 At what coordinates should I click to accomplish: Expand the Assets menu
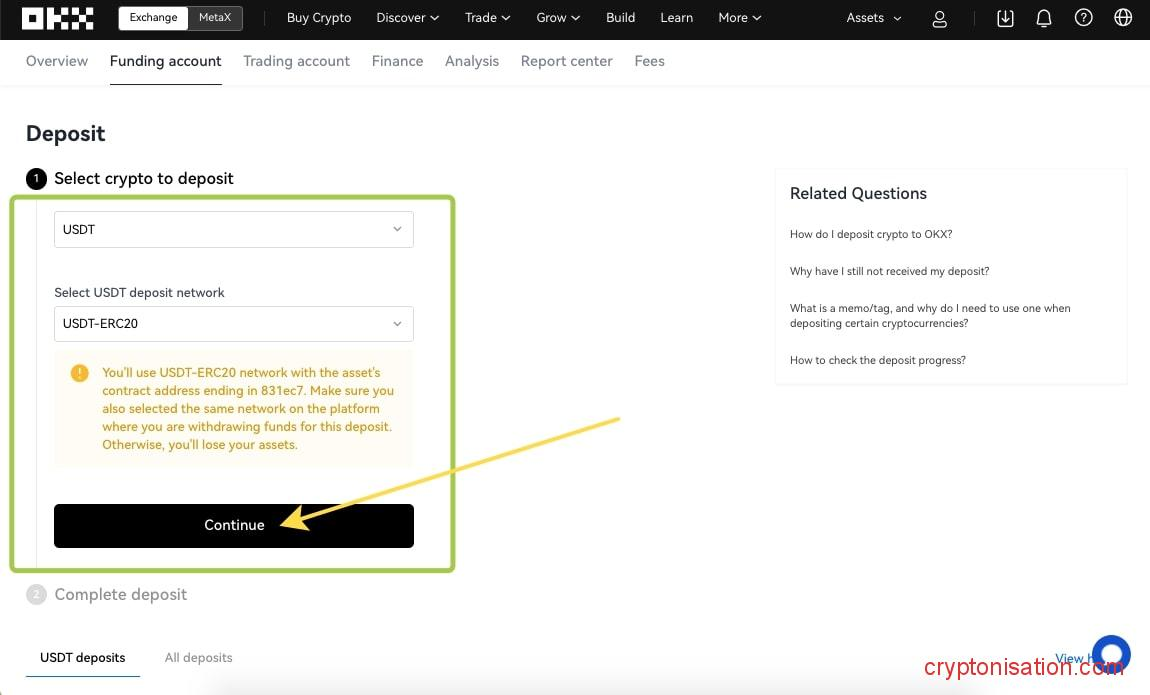tap(873, 18)
